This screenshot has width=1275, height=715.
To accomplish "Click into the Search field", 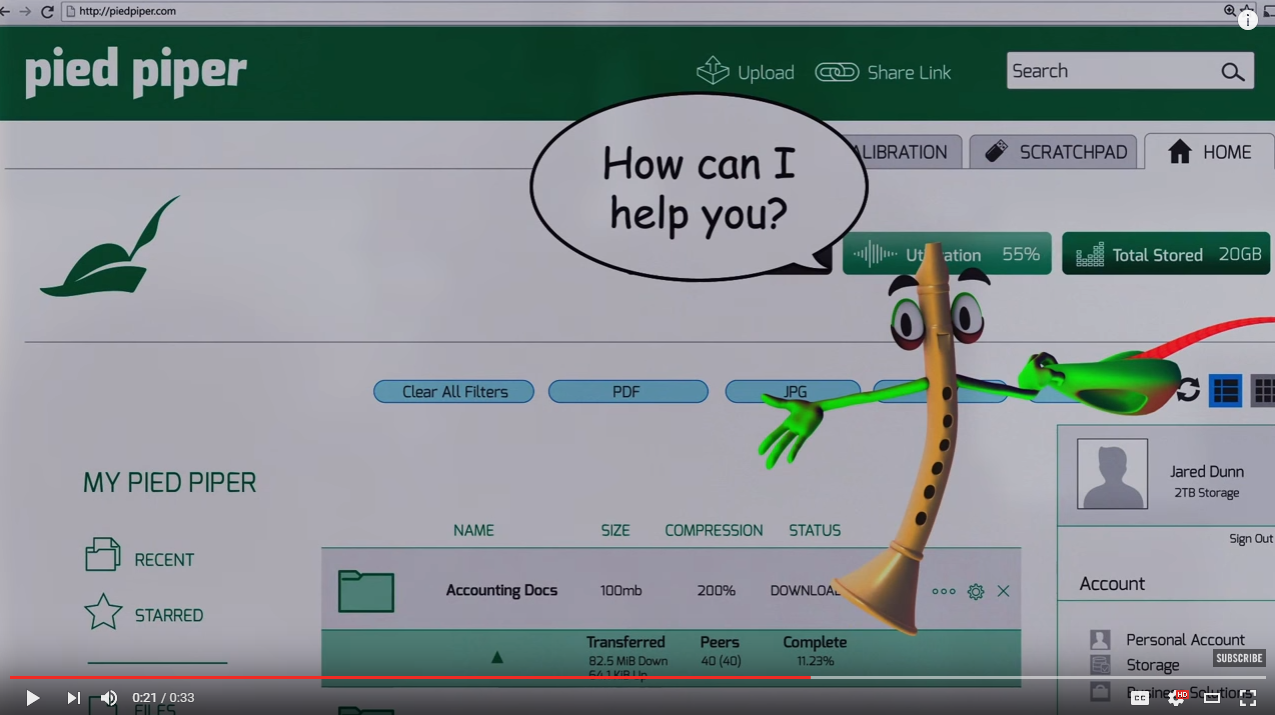I will click(x=1130, y=71).
